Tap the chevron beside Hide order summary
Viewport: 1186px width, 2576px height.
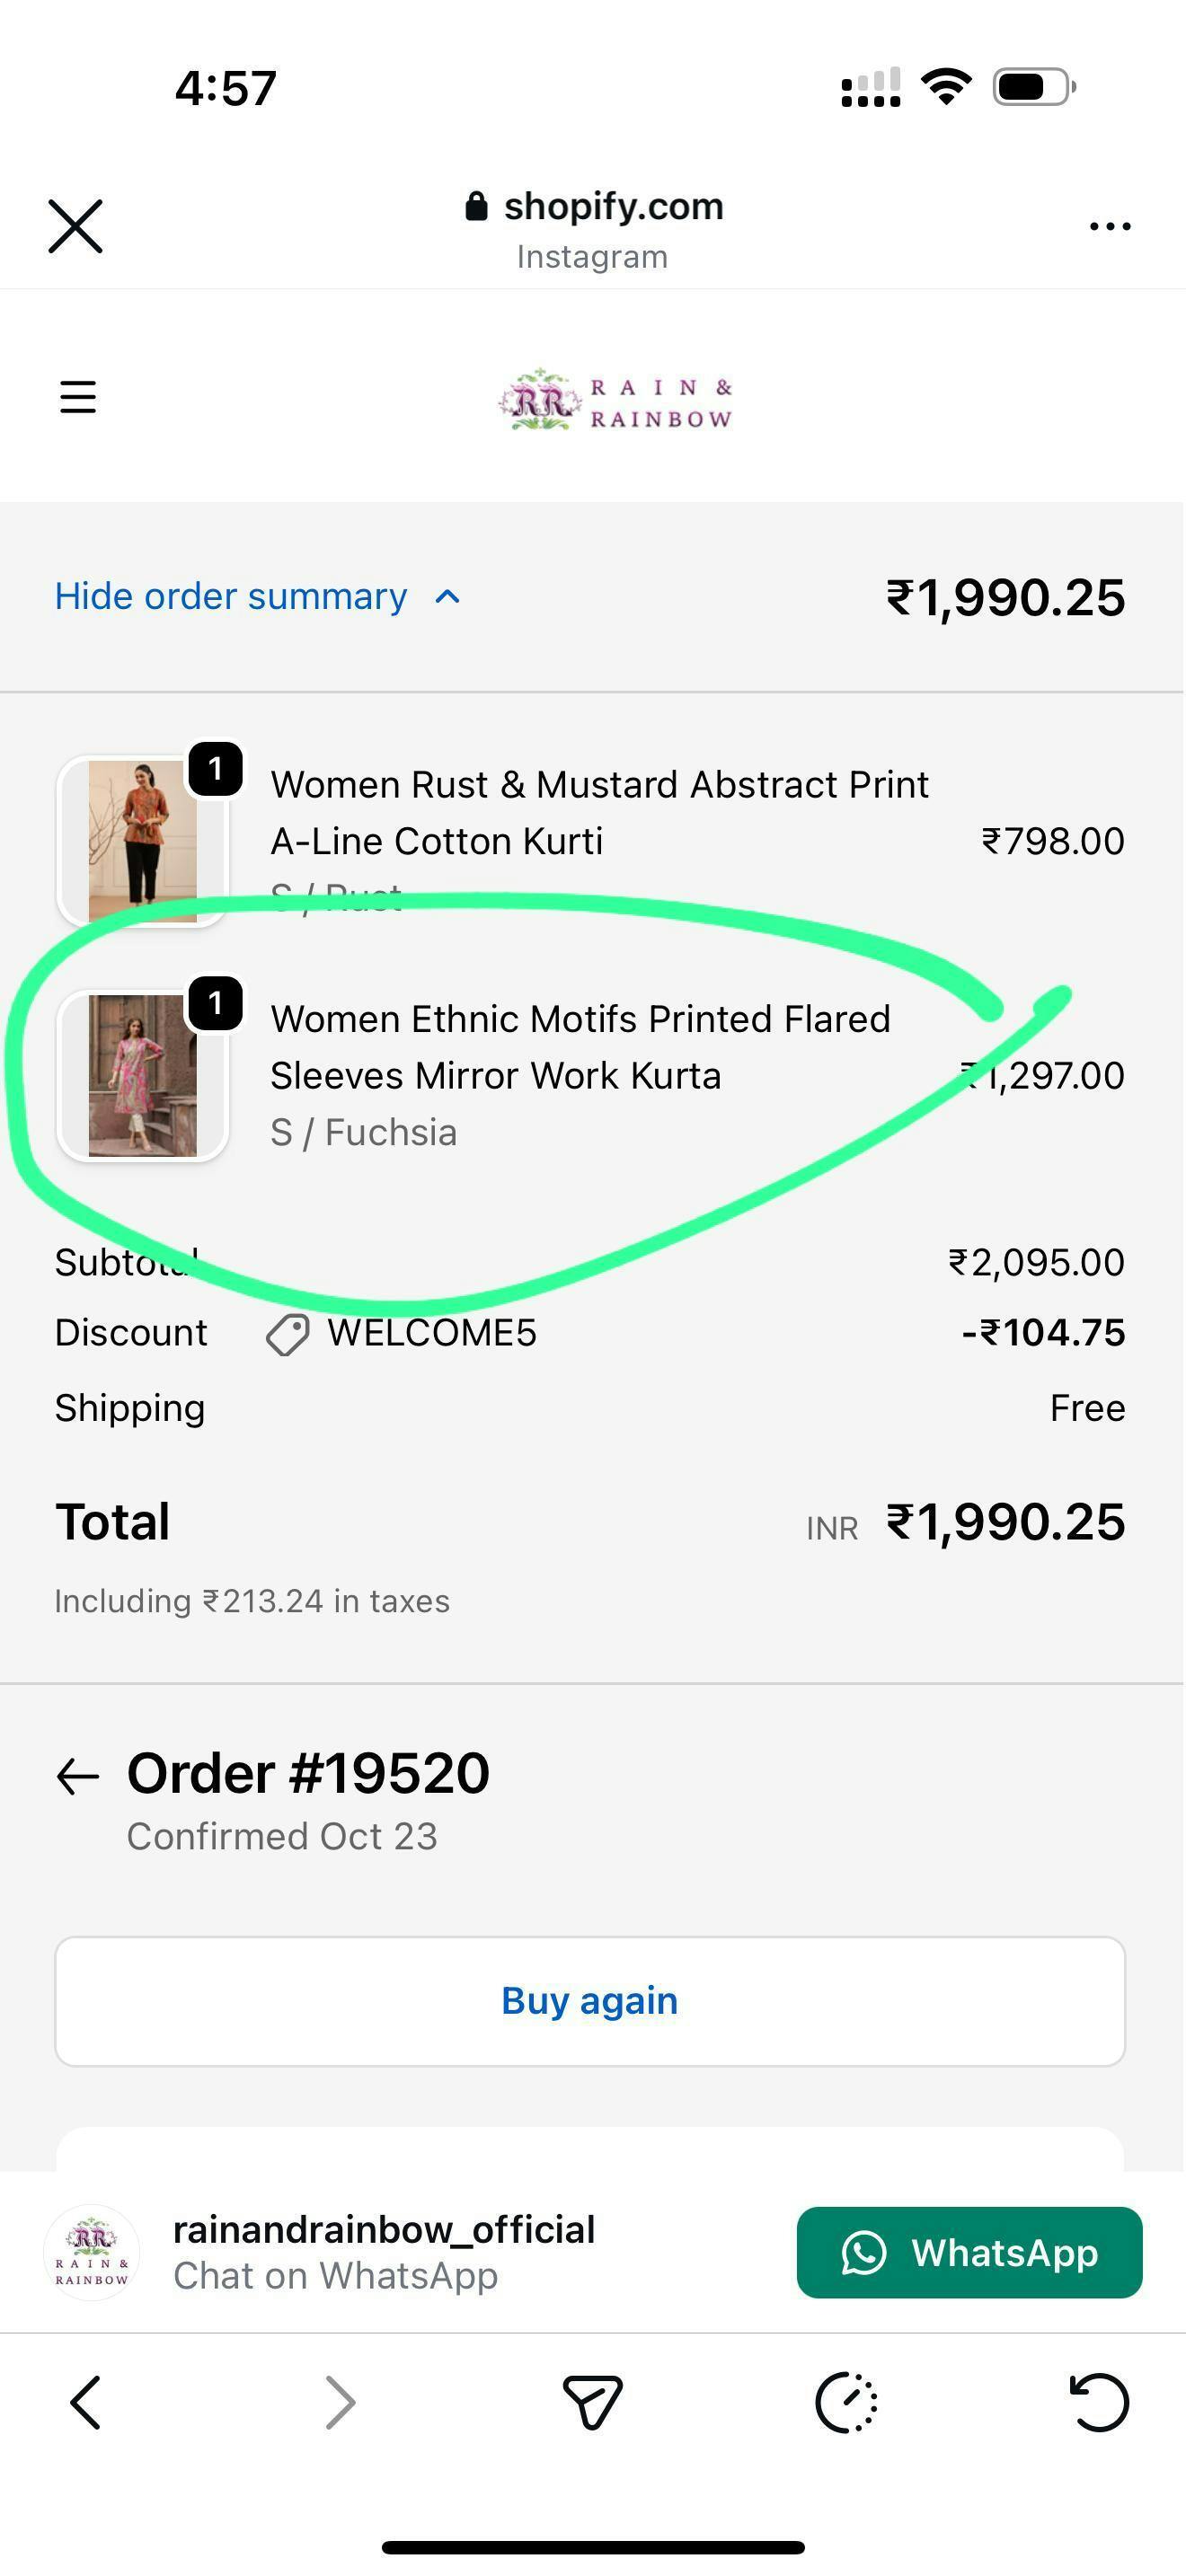point(448,597)
